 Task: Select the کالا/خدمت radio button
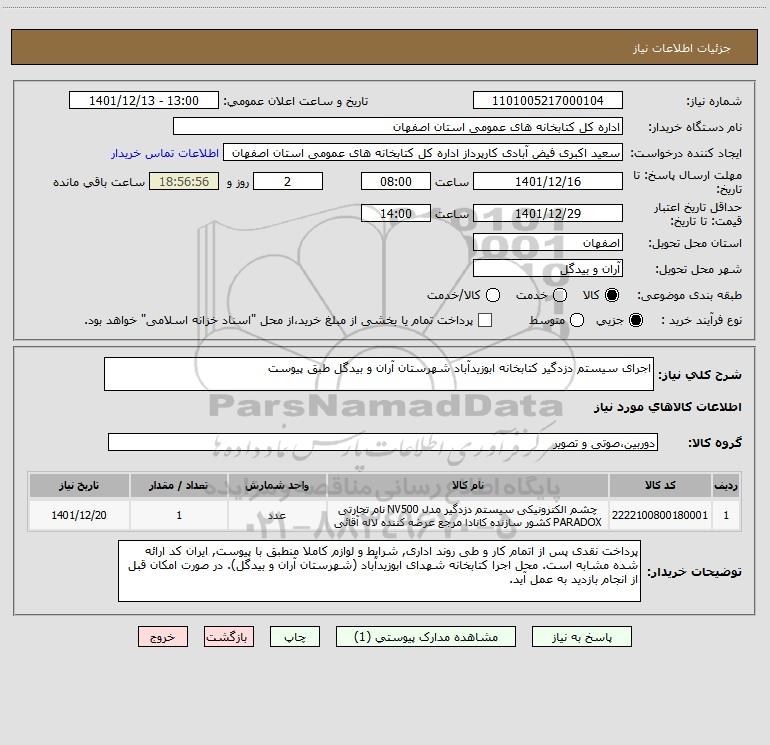point(493,295)
